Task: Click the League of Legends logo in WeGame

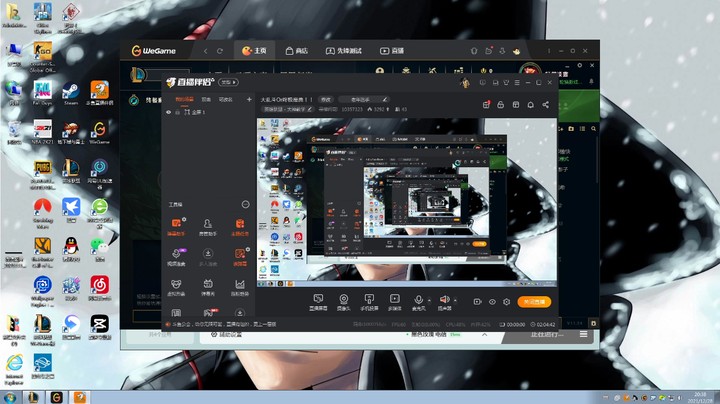Action: 138,75
